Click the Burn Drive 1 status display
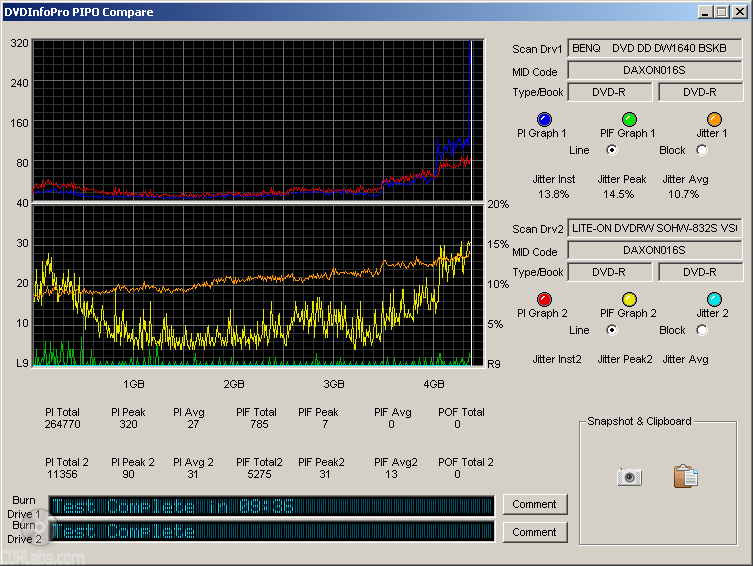Screen dimensions: 753x566 coord(271,506)
